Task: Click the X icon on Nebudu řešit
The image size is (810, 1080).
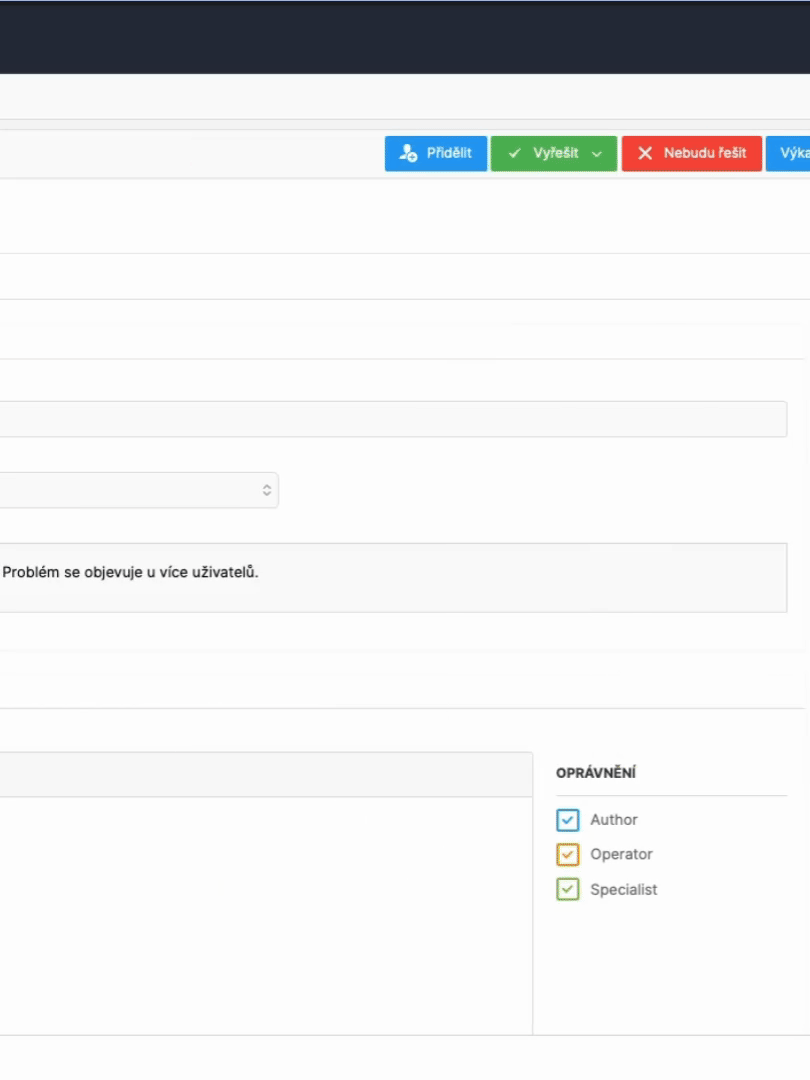Action: 645,154
